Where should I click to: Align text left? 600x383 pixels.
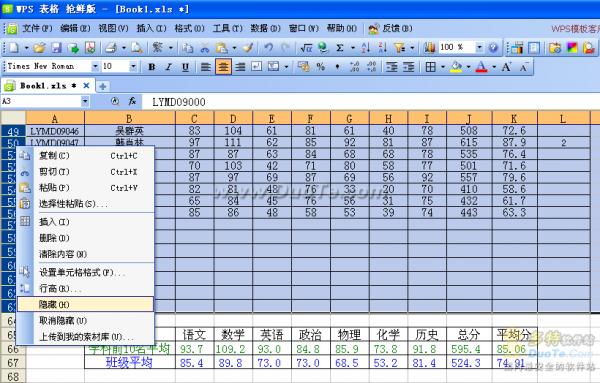206,67
